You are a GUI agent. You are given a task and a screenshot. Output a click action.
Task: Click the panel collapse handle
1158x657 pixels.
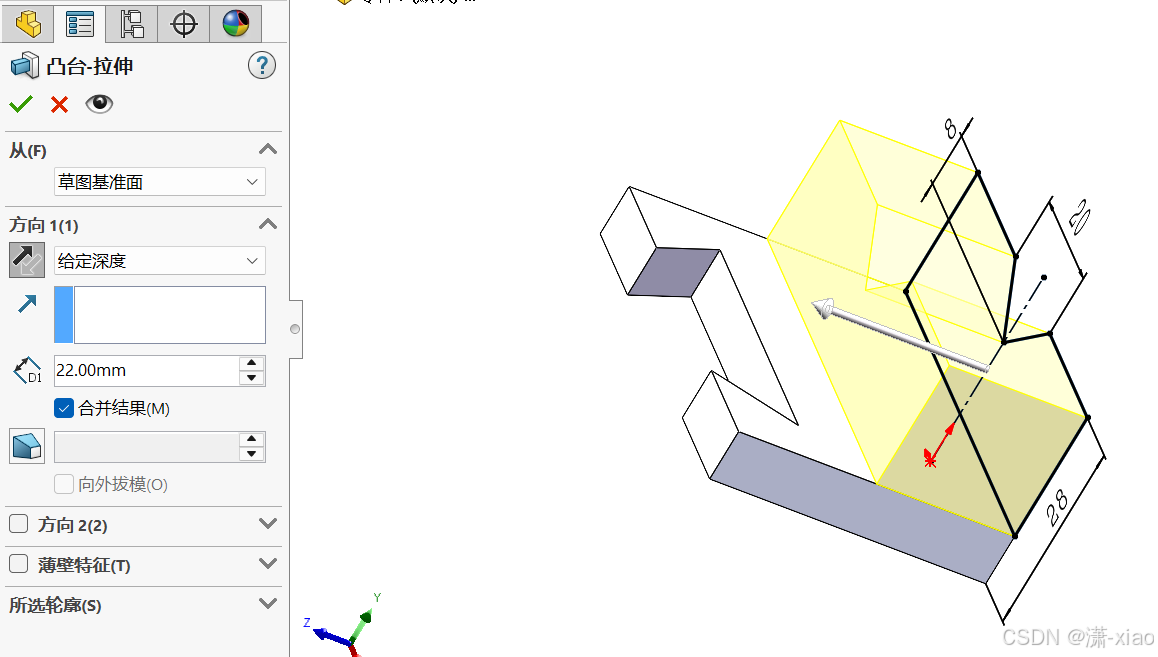click(x=295, y=329)
